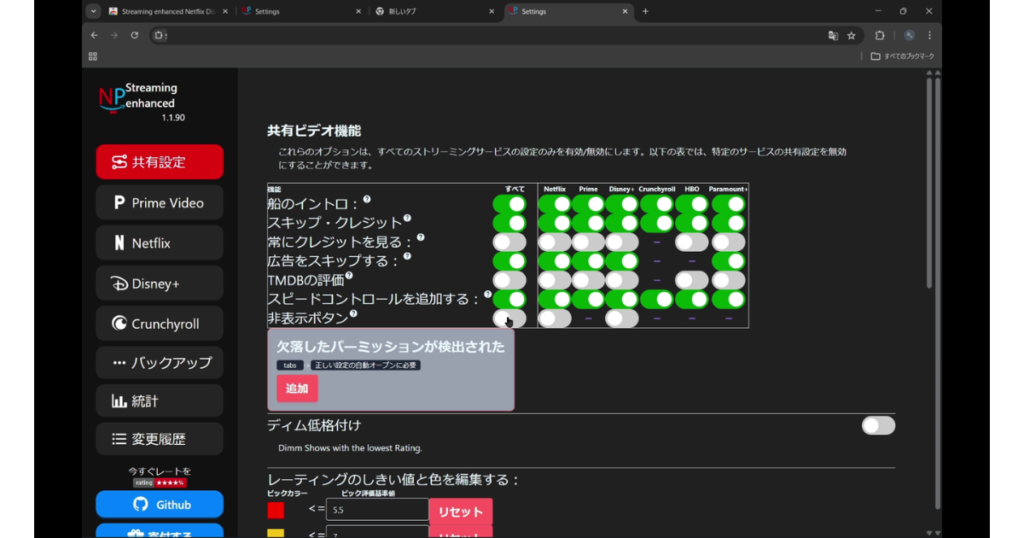Bookmark this page with the star icon
Image resolution: width=1024 pixels, height=538 pixels.
pyautogui.click(x=851, y=35)
